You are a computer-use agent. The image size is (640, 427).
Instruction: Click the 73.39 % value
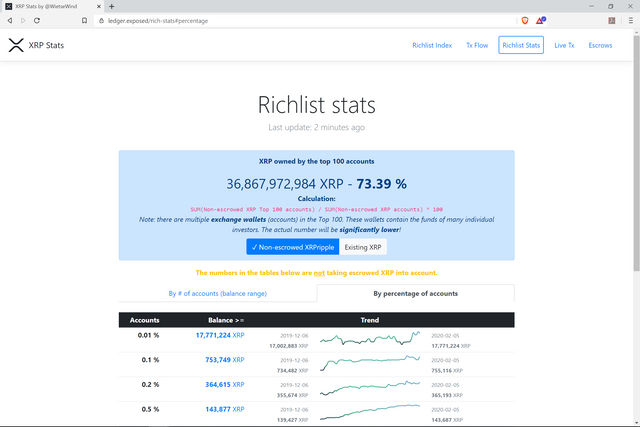point(381,184)
